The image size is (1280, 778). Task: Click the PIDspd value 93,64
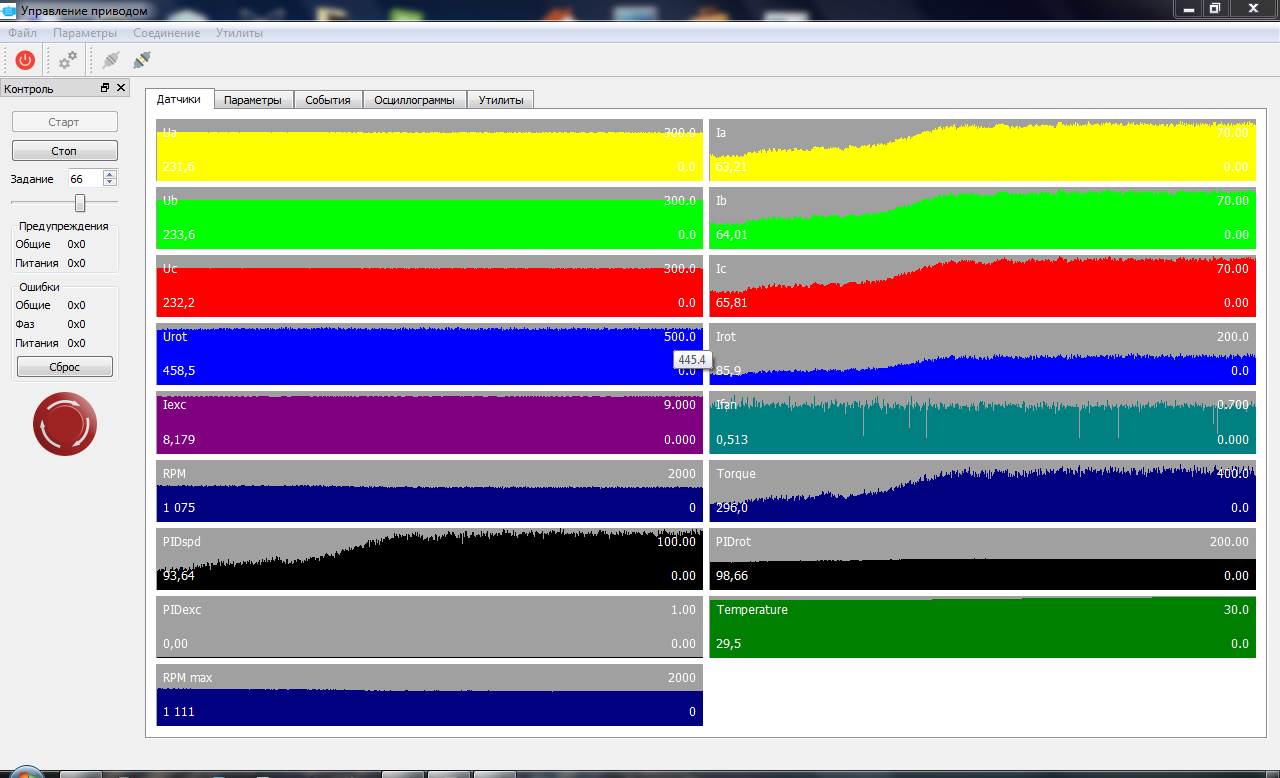tap(178, 575)
